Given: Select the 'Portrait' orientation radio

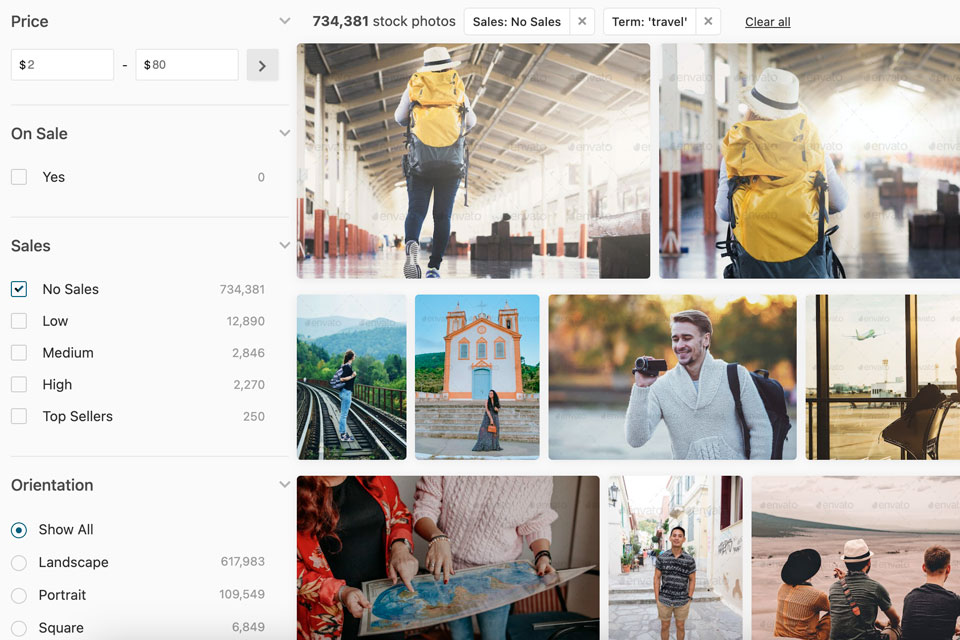Looking at the screenshot, I should [19, 595].
